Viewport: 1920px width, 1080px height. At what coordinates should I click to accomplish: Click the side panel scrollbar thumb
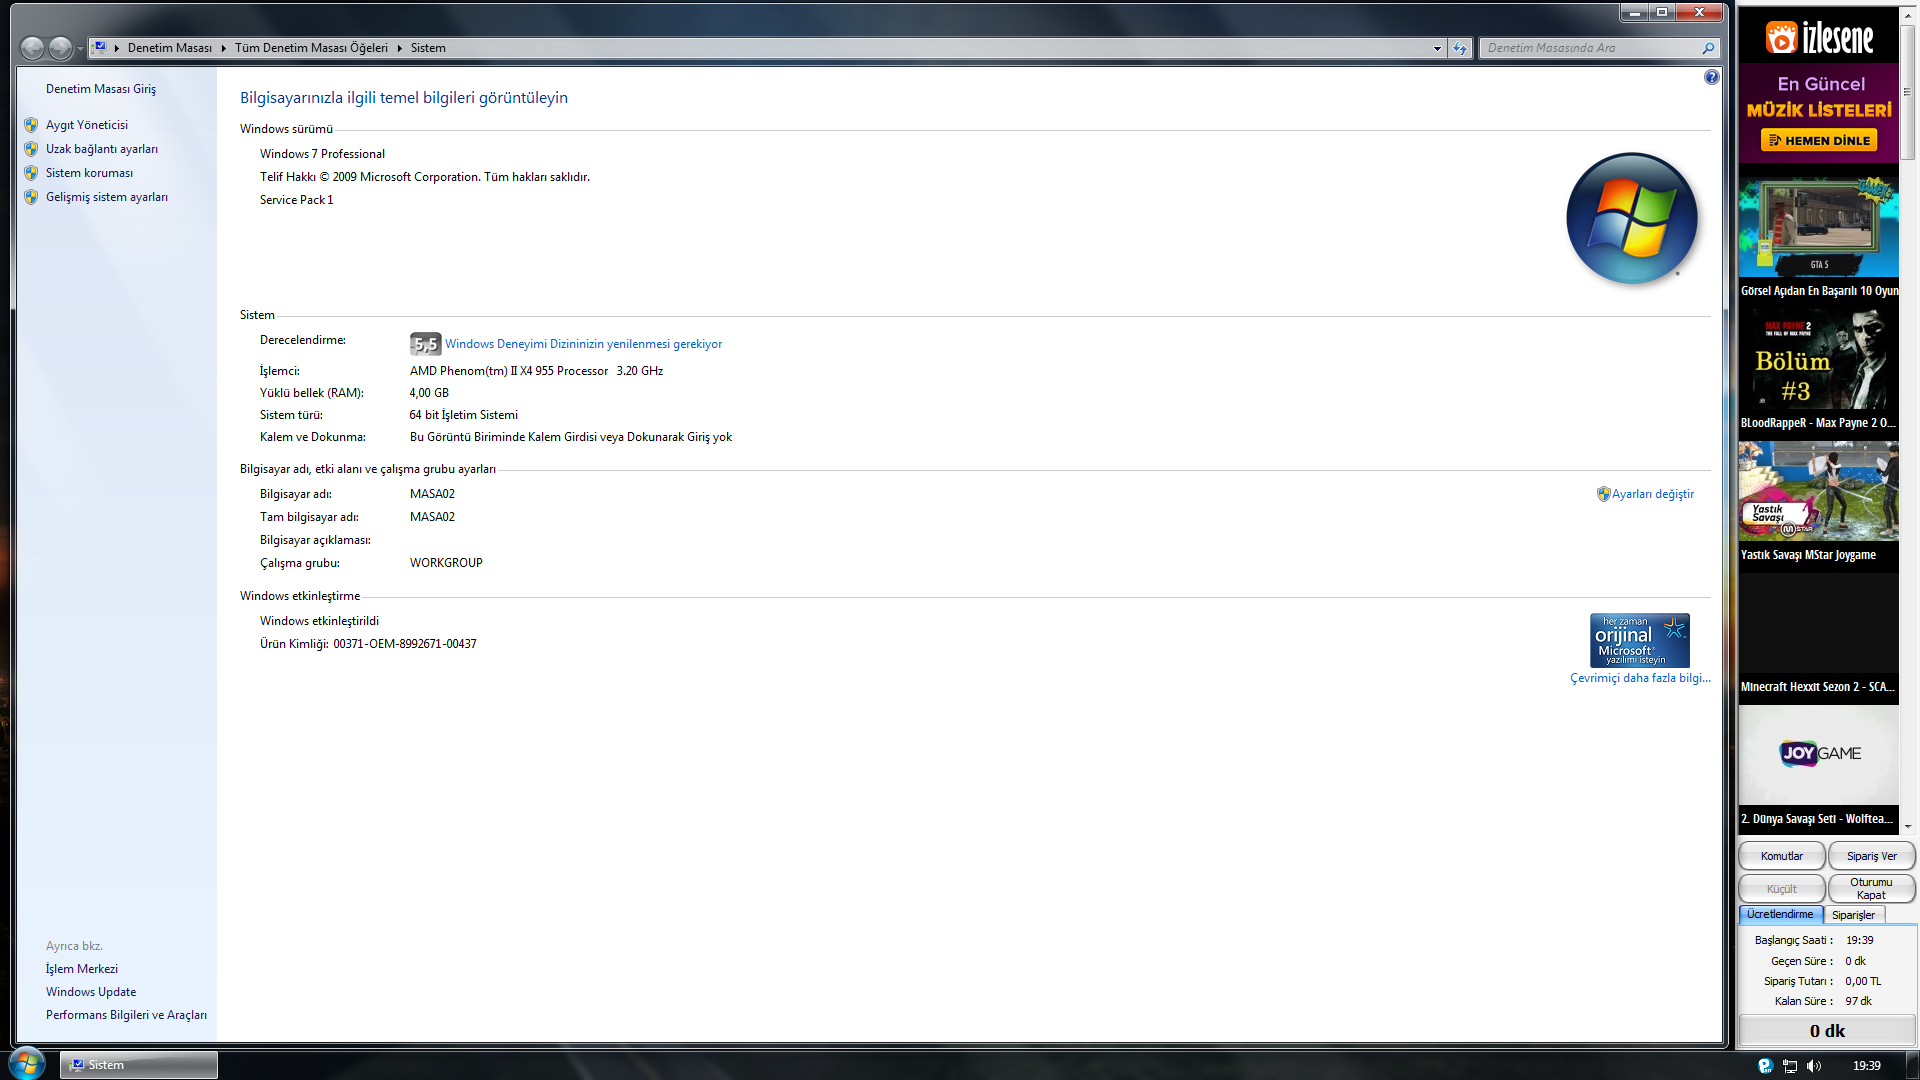click(x=1907, y=92)
